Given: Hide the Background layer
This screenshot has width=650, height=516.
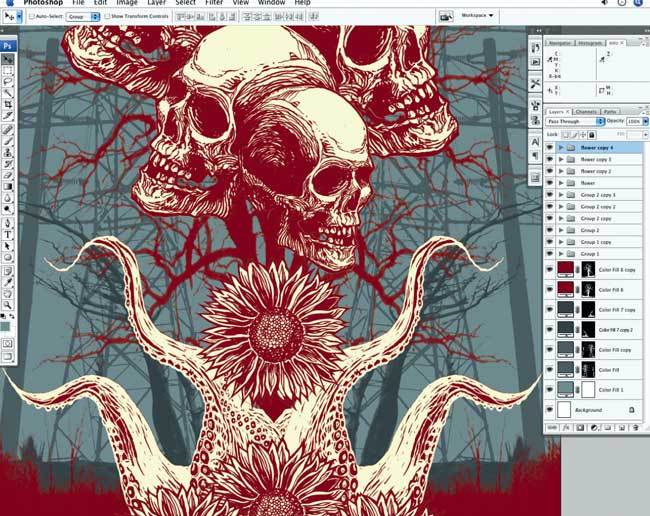Looking at the screenshot, I should 550,410.
